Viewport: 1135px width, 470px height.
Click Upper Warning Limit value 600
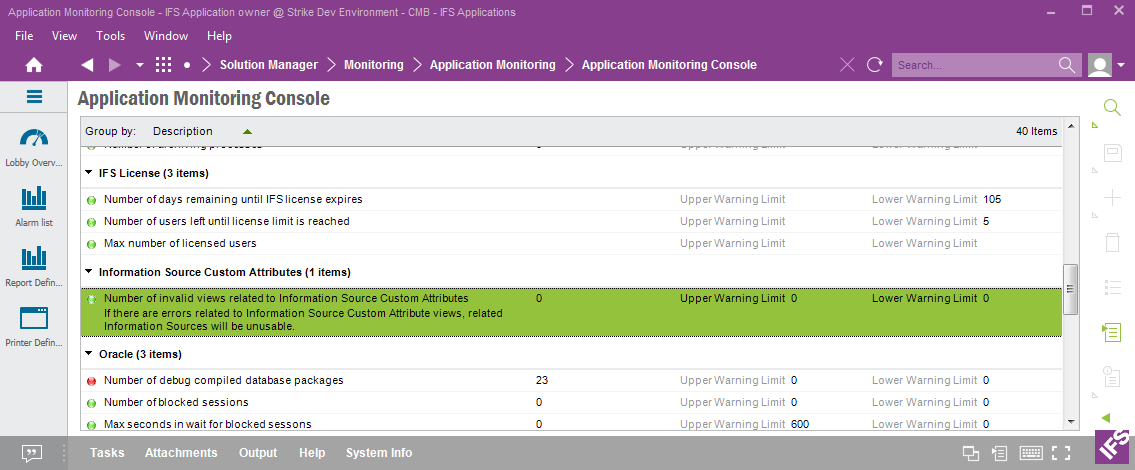click(800, 424)
